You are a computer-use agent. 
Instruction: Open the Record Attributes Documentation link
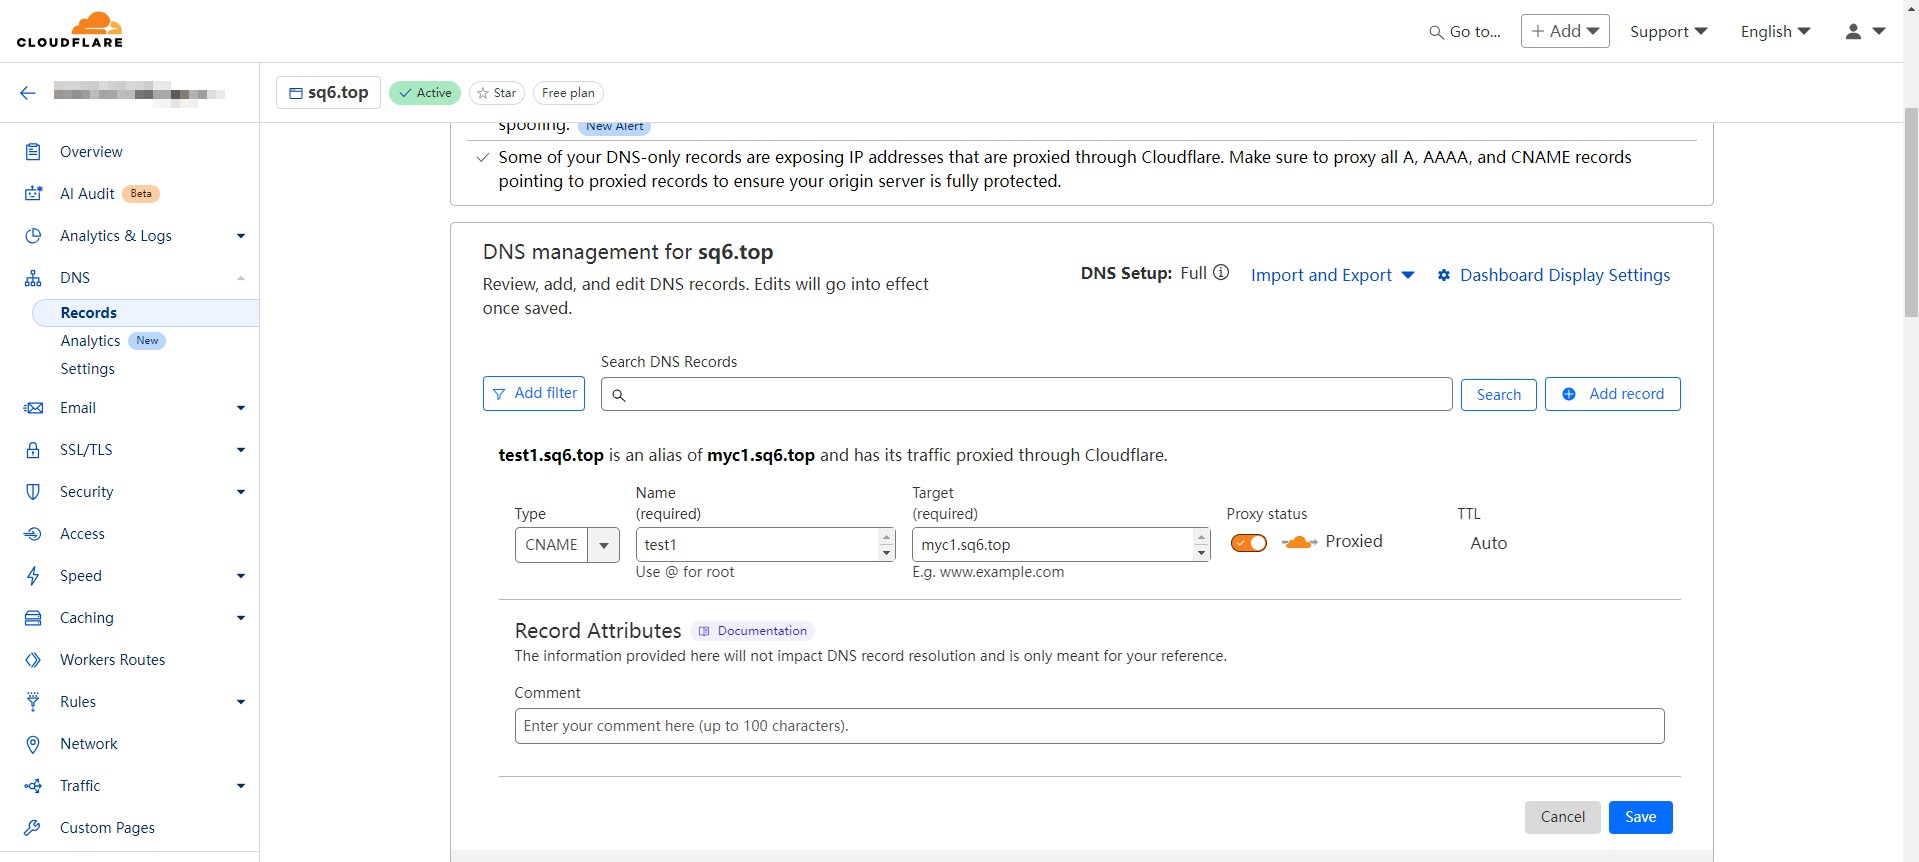(x=752, y=631)
